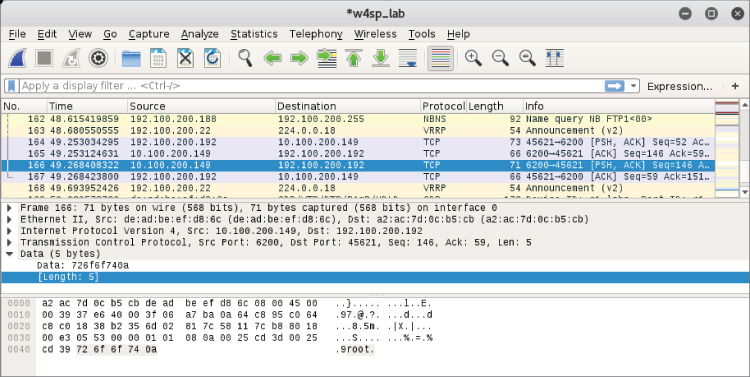Sort by the Info column header
The image size is (750, 377).
[x=619, y=106]
